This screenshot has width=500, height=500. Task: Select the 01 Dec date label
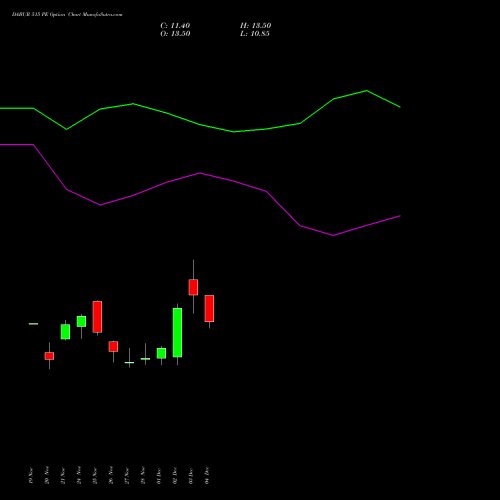coord(159,475)
